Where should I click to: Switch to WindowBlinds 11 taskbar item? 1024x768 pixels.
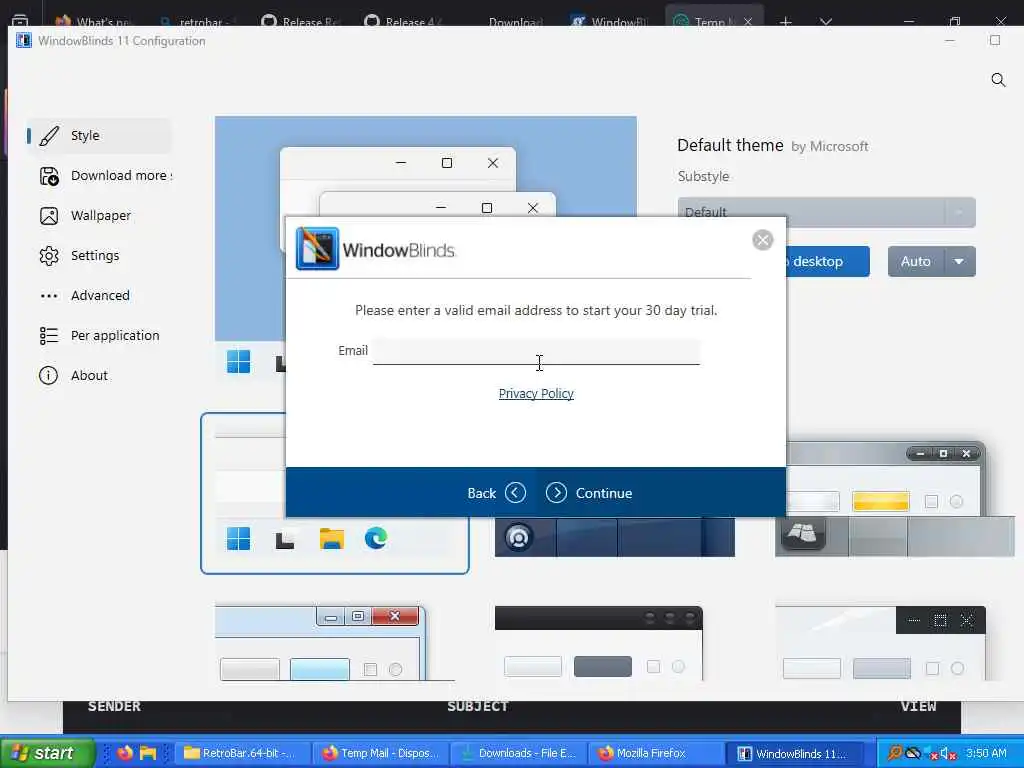pyautogui.click(x=794, y=753)
